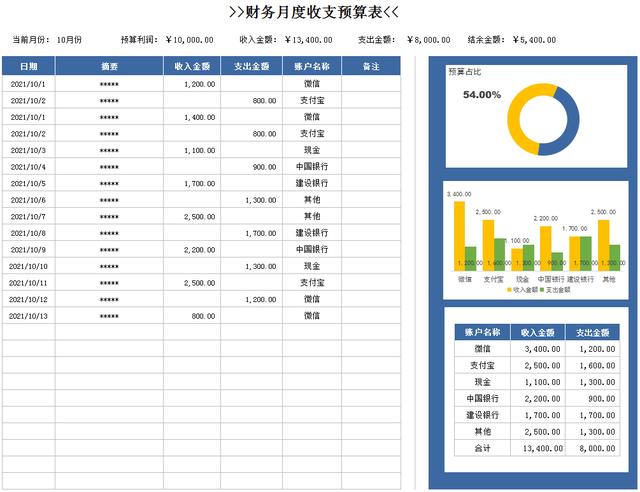Click the green 支出金额 legend swatch
640x492 pixels.
(542, 289)
